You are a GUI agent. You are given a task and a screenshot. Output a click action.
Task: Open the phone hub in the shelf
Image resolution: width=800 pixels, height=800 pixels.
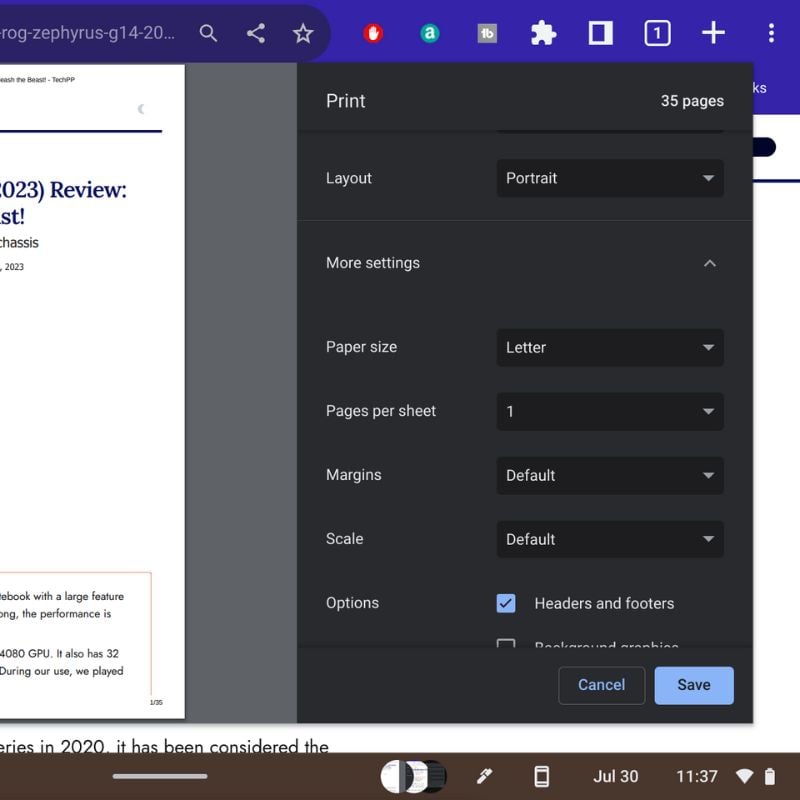pos(541,776)
